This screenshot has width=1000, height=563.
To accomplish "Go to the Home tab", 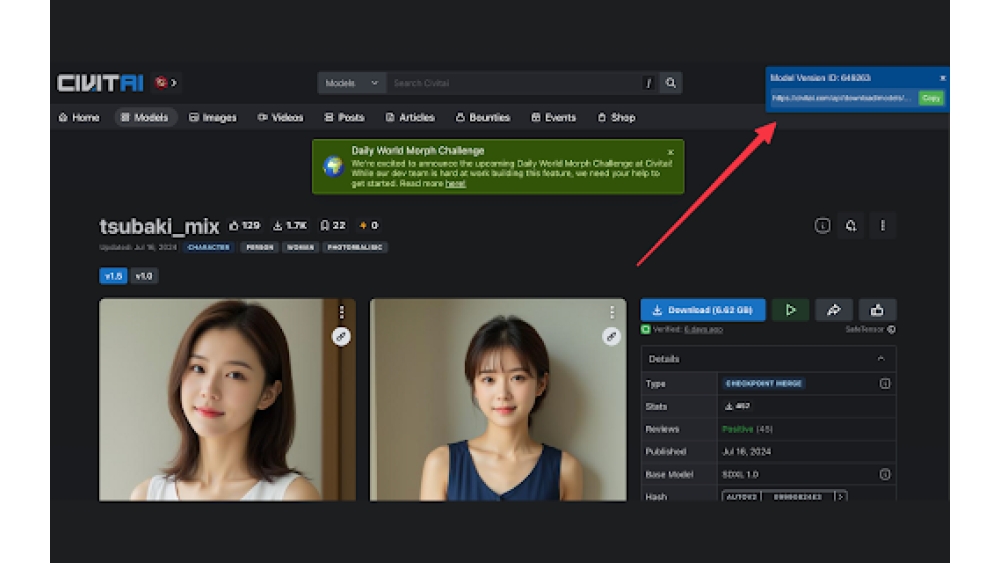I will [79, 117].
